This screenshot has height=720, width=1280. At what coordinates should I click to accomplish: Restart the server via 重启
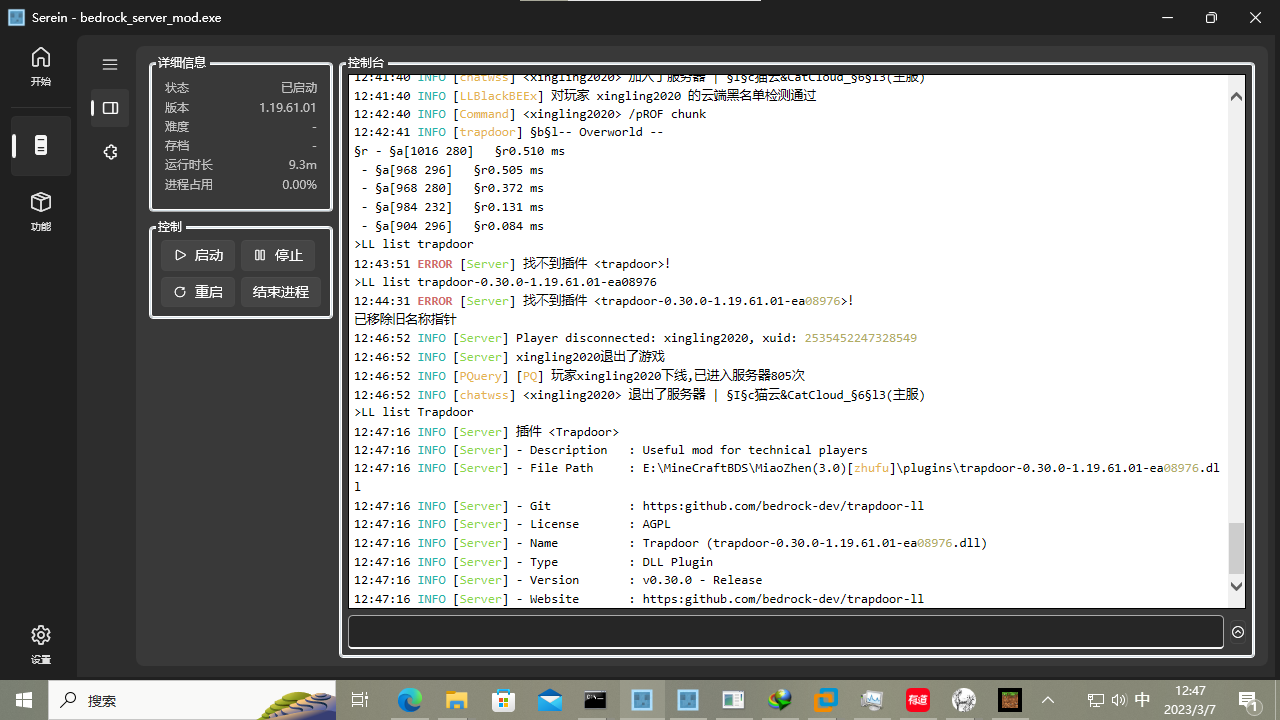[x=197, y=291]
